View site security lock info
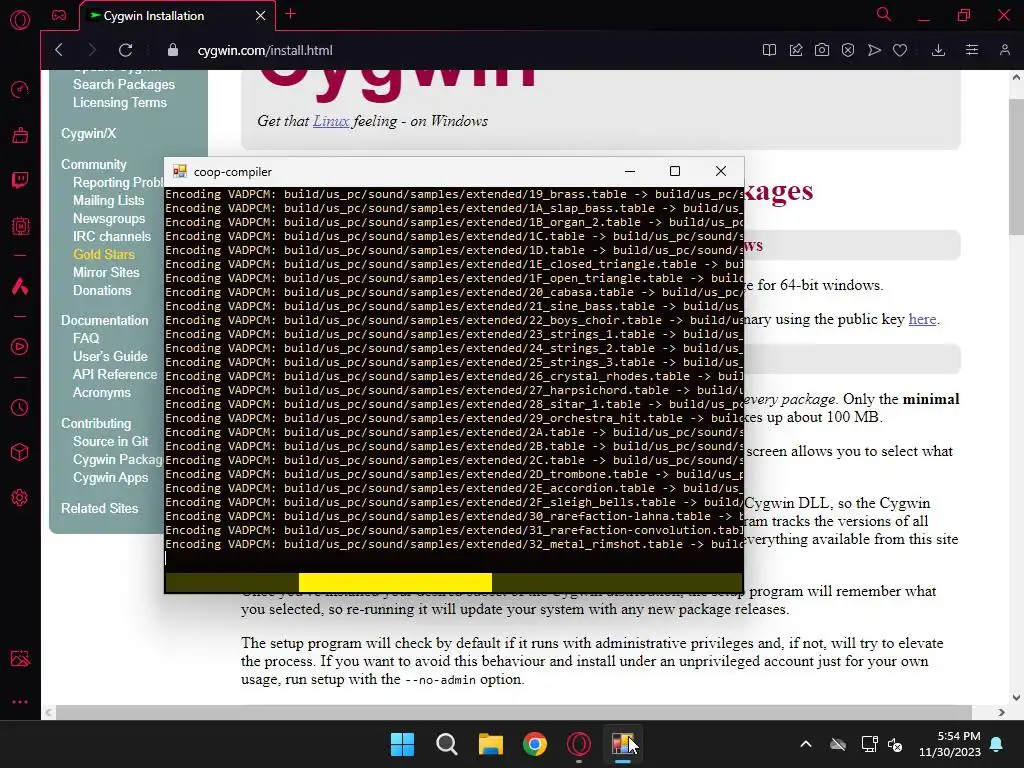The height and width of the screenshot is (768, 1024). pos(172,50)
